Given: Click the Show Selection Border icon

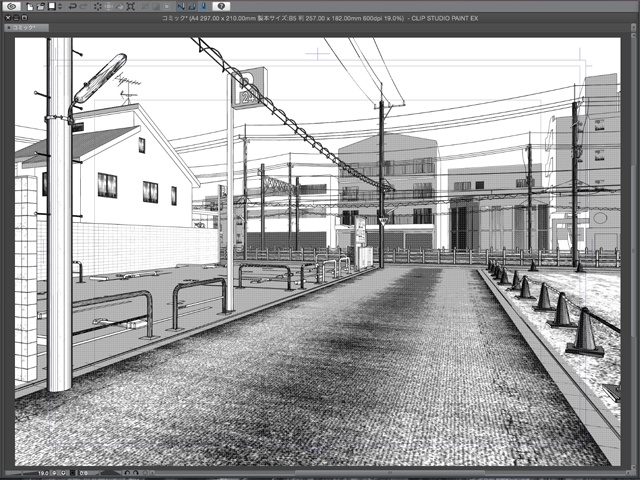Looking at the screenshot, I should pos(167,7).
